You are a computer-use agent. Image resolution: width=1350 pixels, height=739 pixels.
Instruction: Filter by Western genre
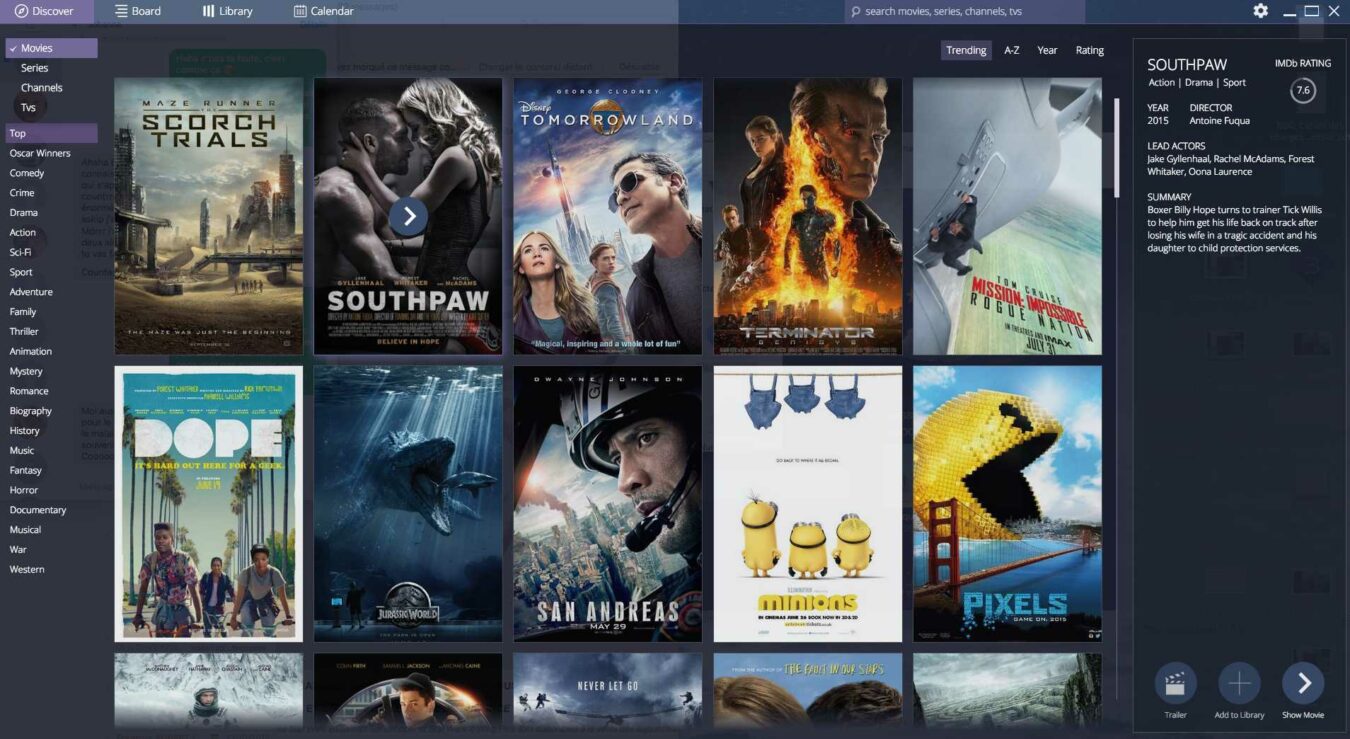(27, 569)
